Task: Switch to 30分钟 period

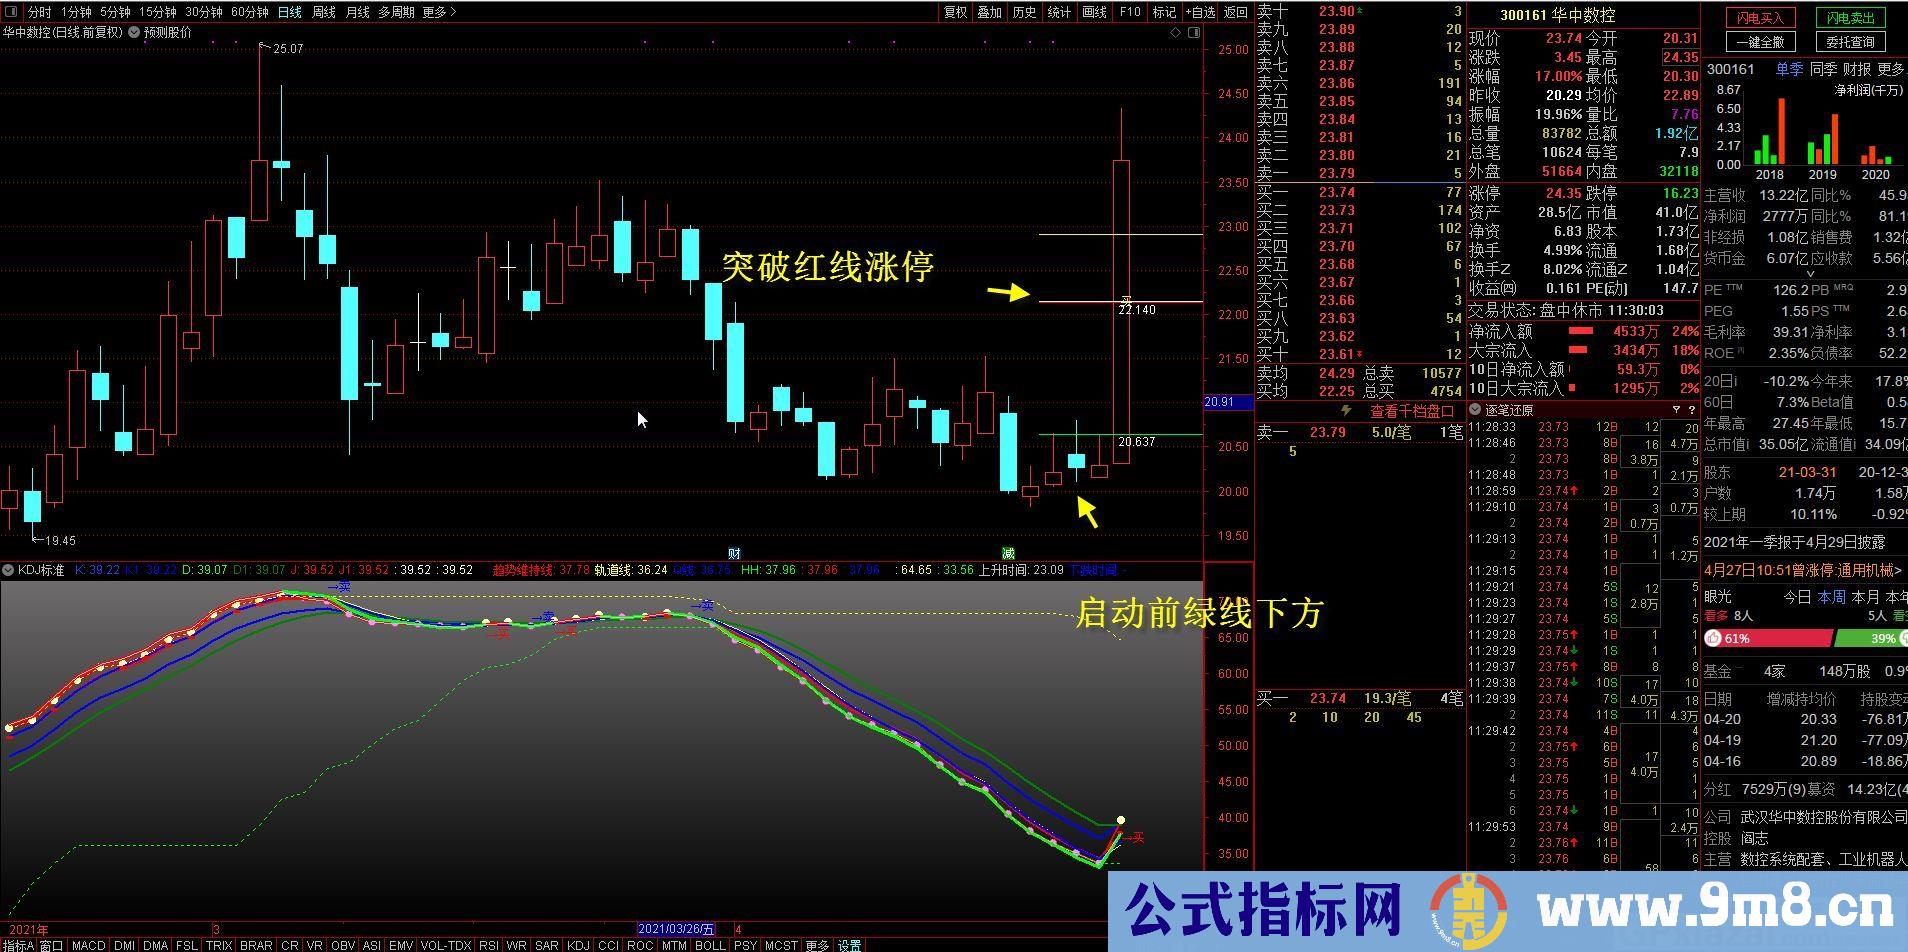Action: [x=203, y=12]
